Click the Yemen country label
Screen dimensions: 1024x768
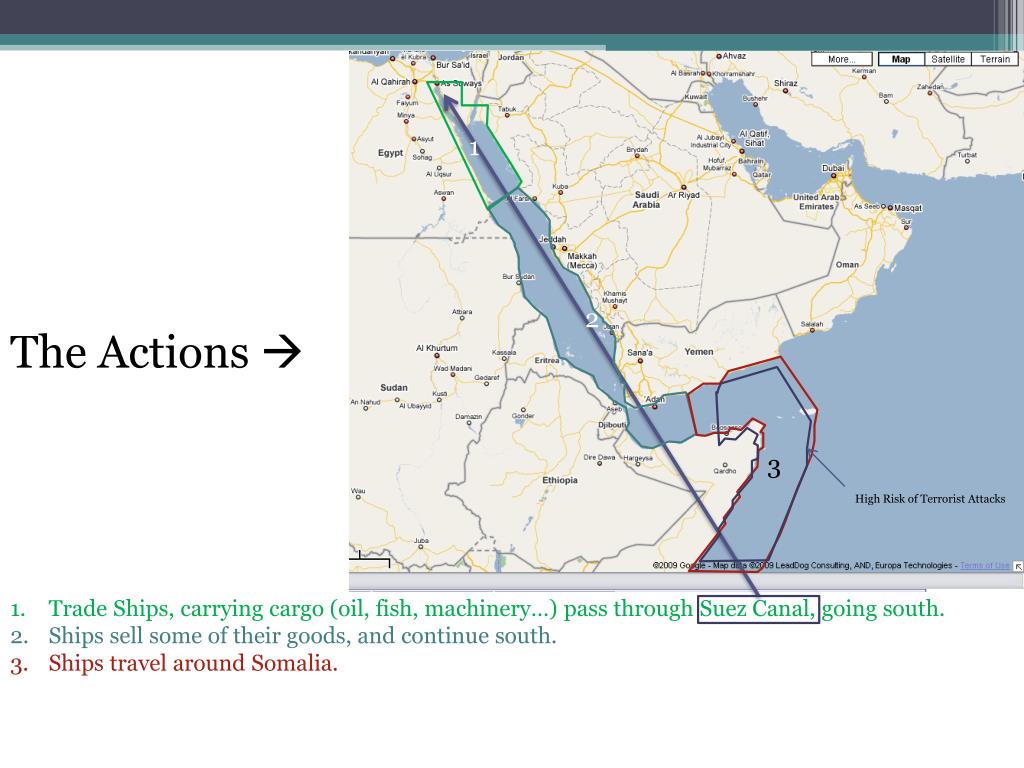(x=699, y=351)
